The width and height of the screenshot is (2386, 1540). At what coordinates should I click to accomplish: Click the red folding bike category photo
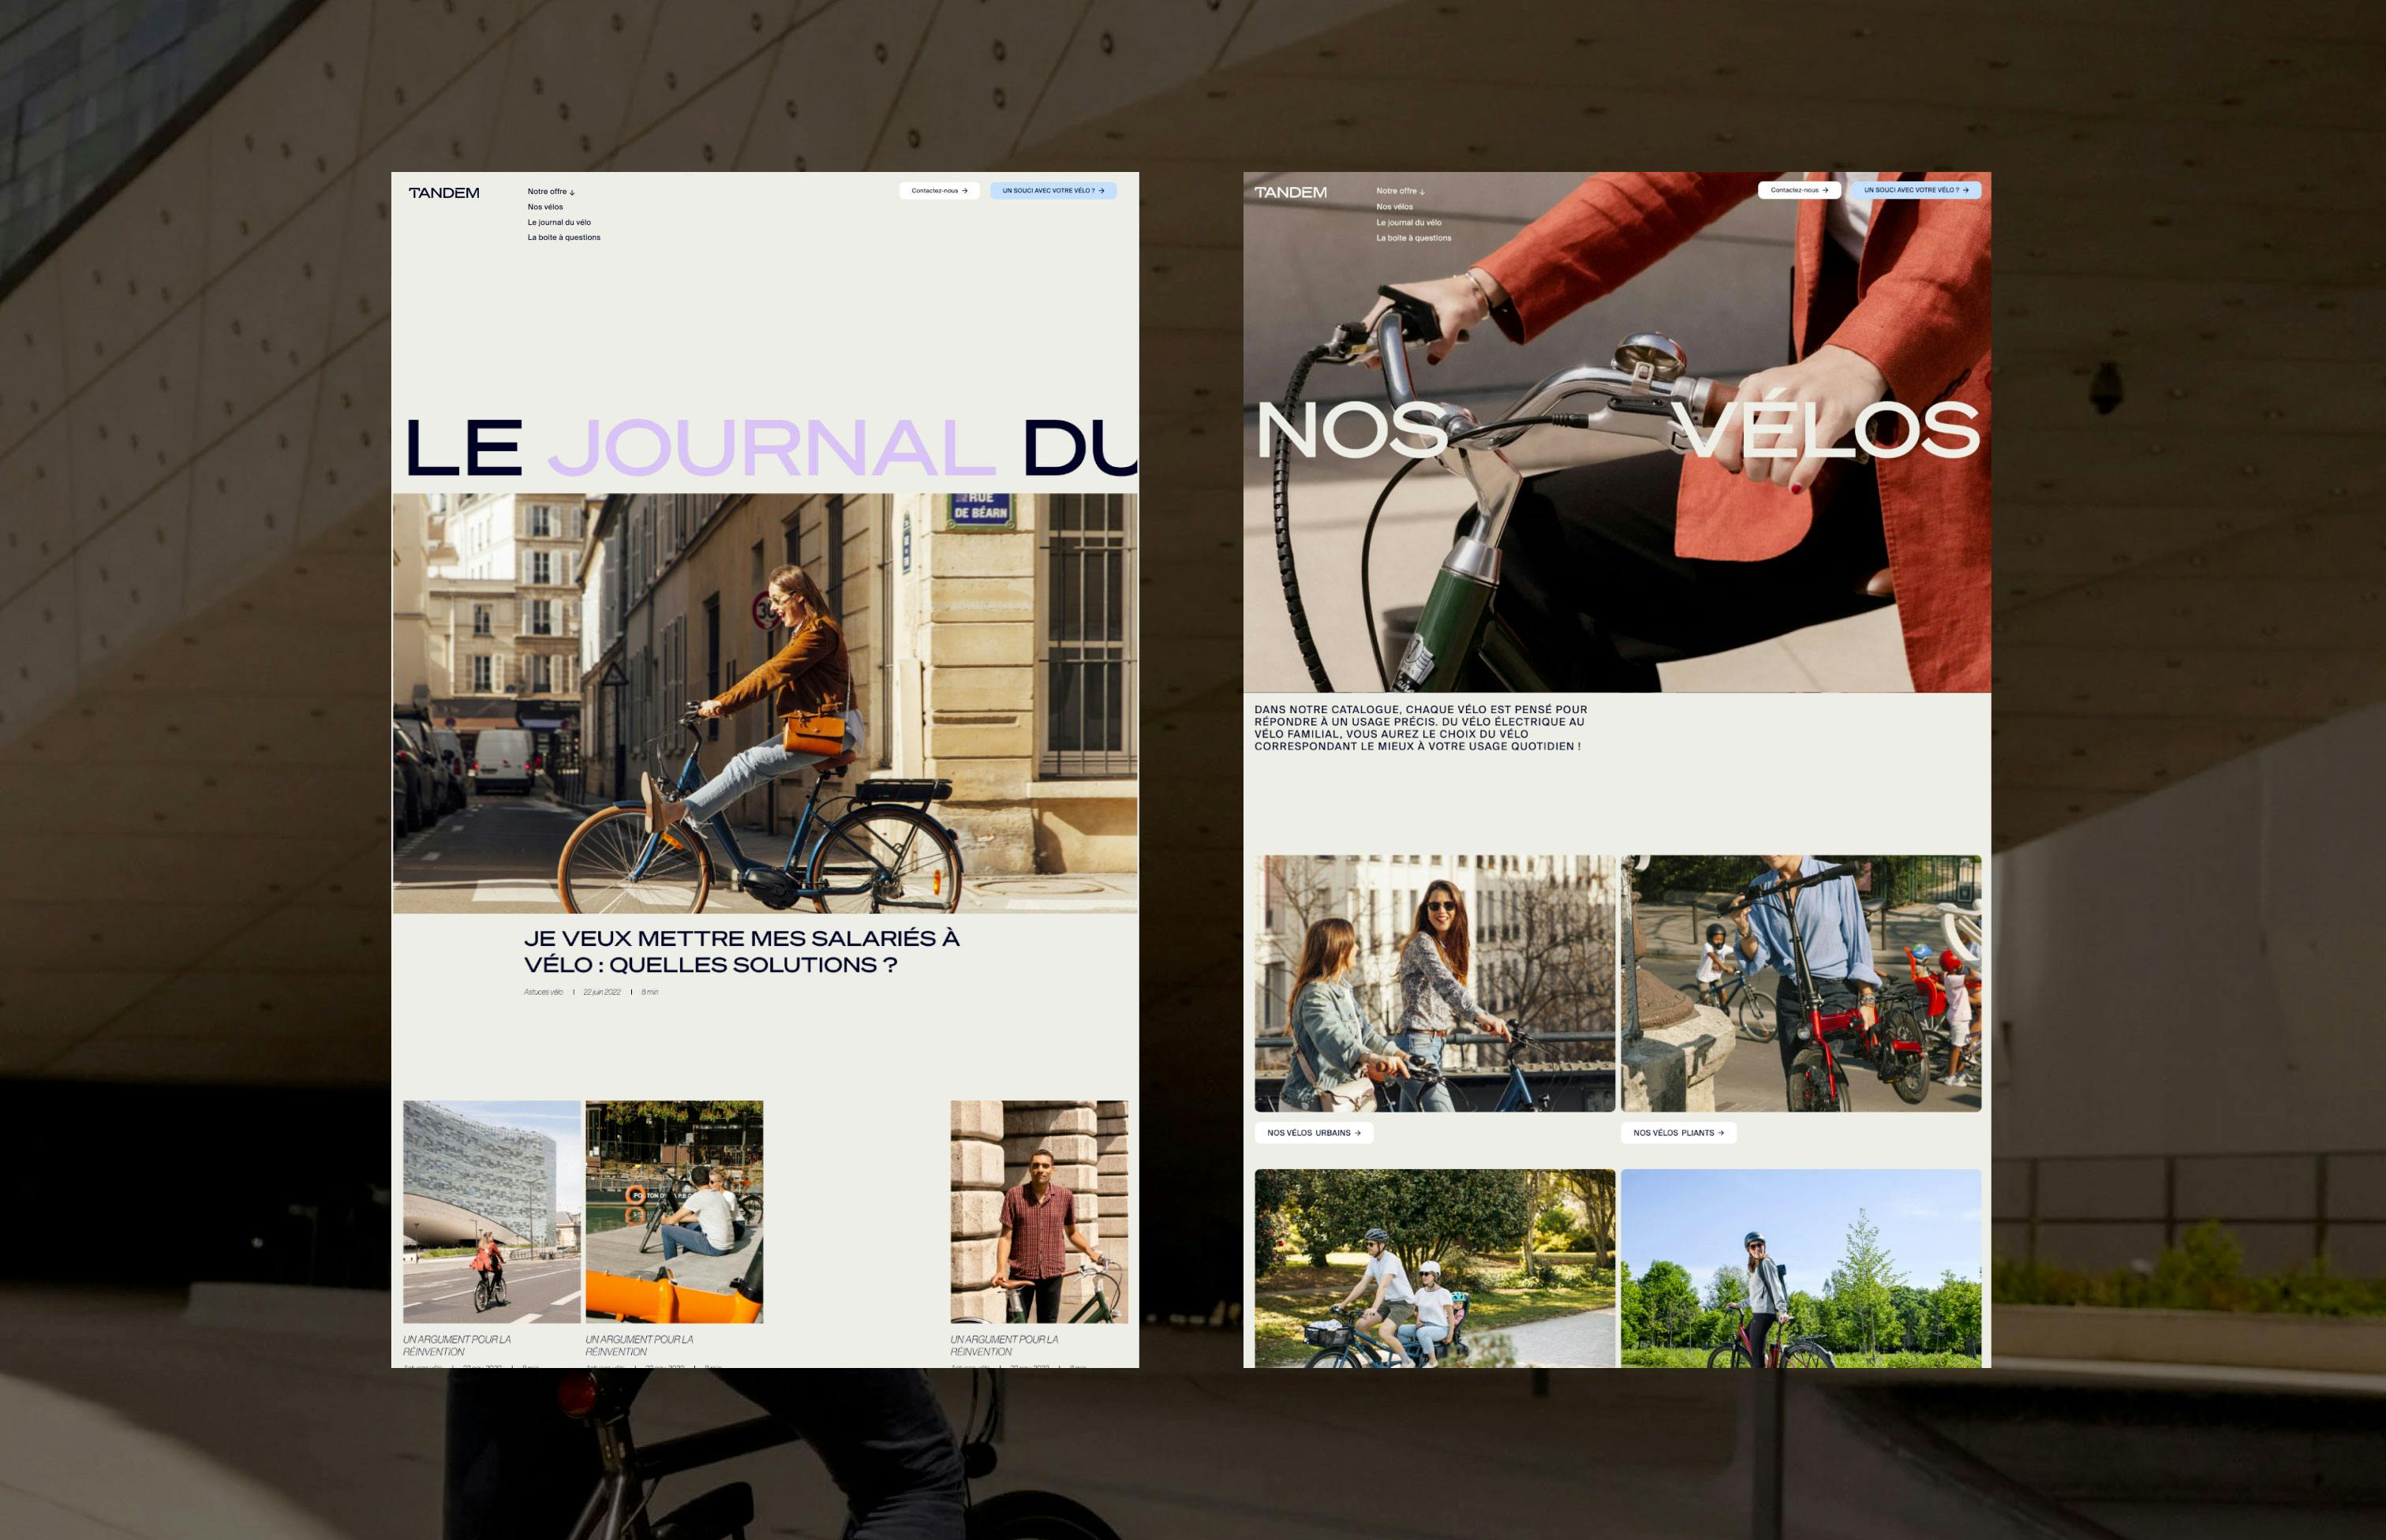point(1800,983)
